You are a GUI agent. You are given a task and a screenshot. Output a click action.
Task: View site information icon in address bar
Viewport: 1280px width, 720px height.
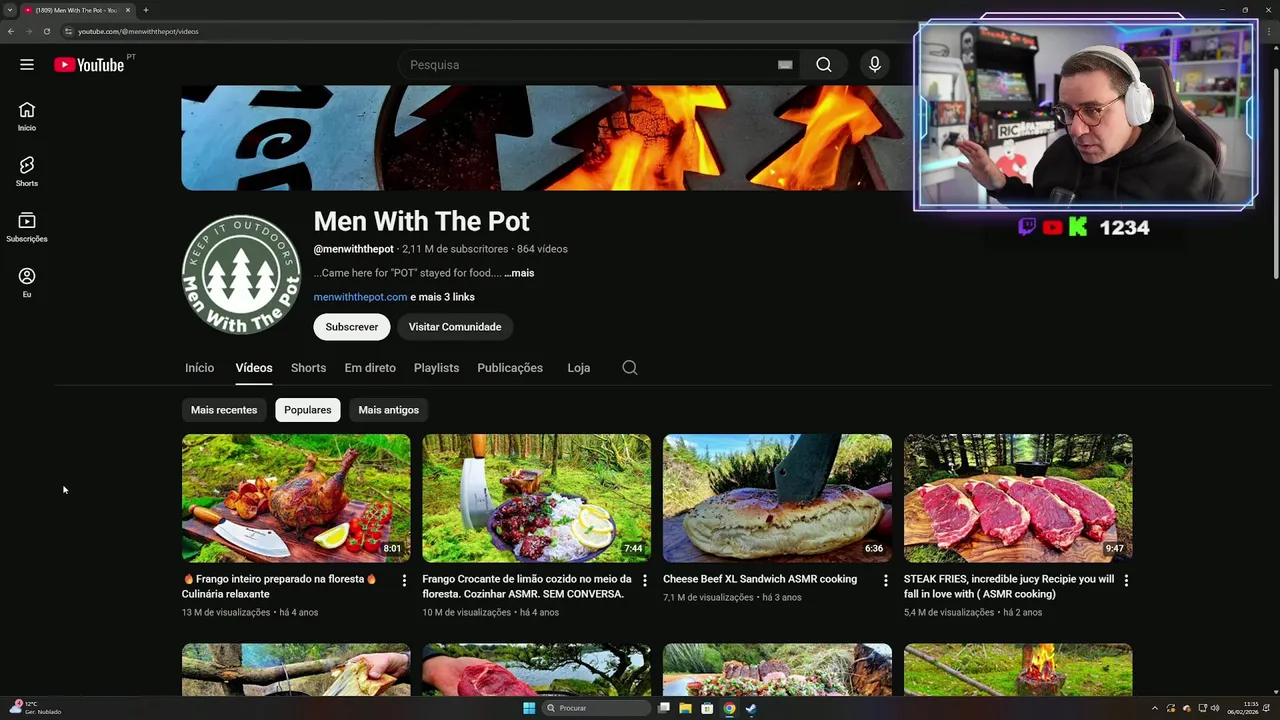pyautogui.click(x=68, y=31)
